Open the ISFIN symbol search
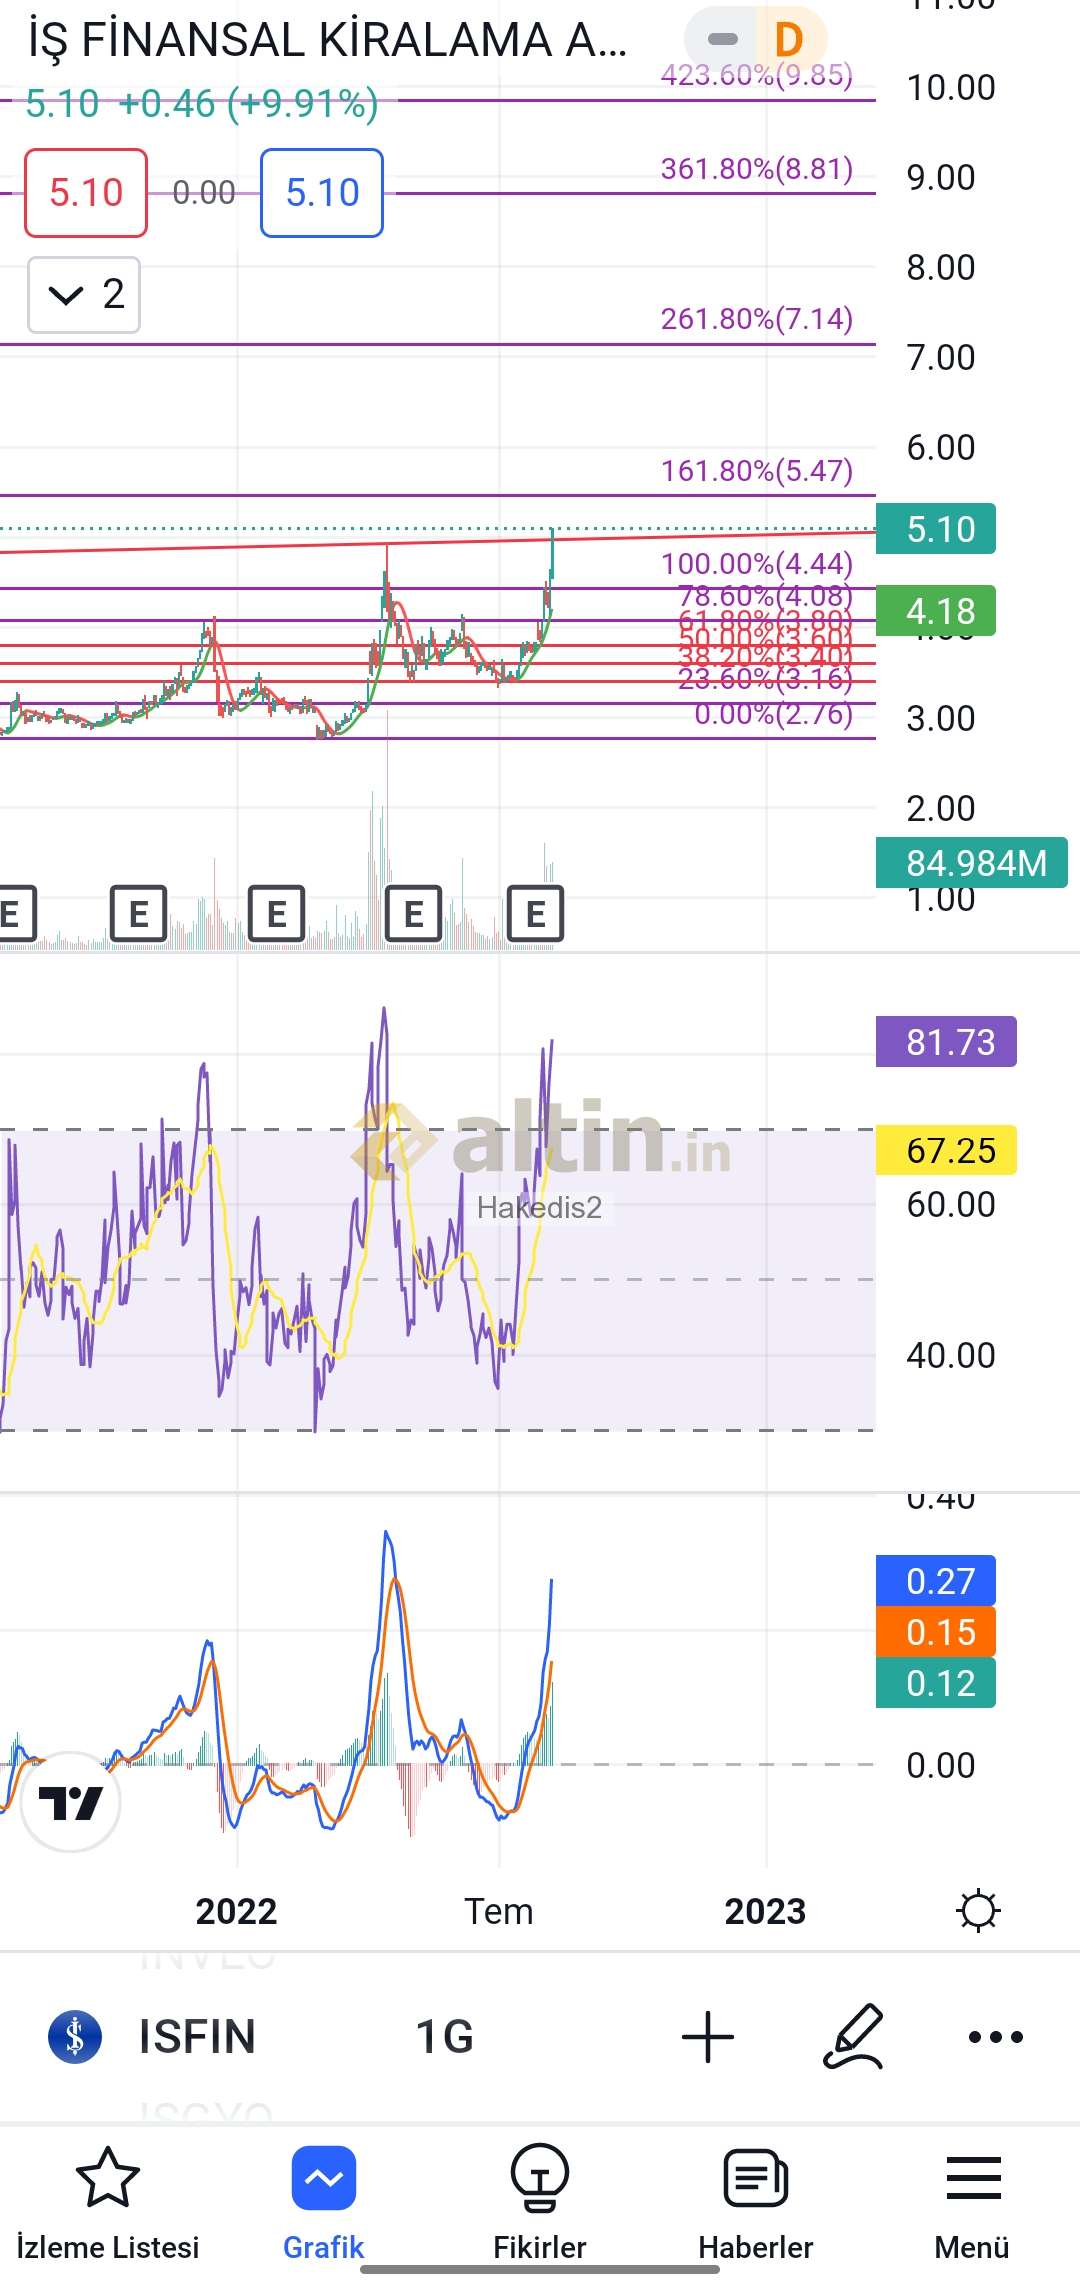The image size is (1080, 2280). pos(197,2037)
